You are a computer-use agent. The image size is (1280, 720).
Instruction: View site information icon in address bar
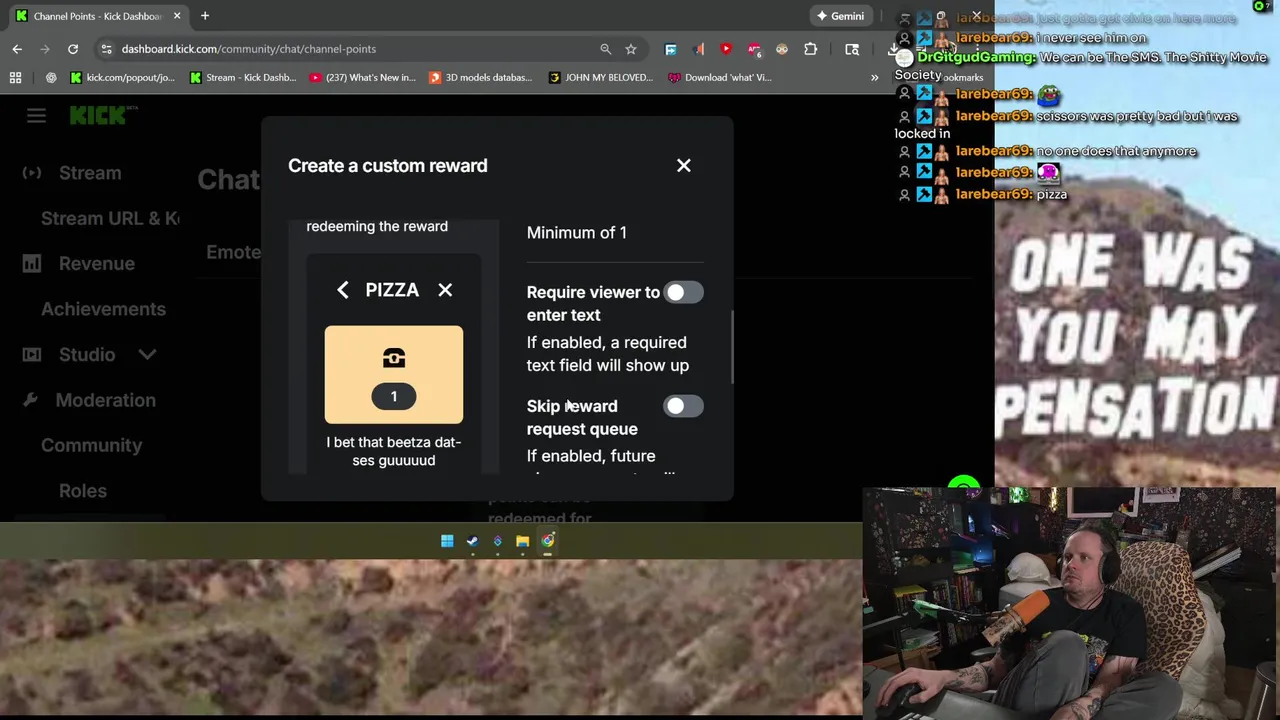coord(106,49)
